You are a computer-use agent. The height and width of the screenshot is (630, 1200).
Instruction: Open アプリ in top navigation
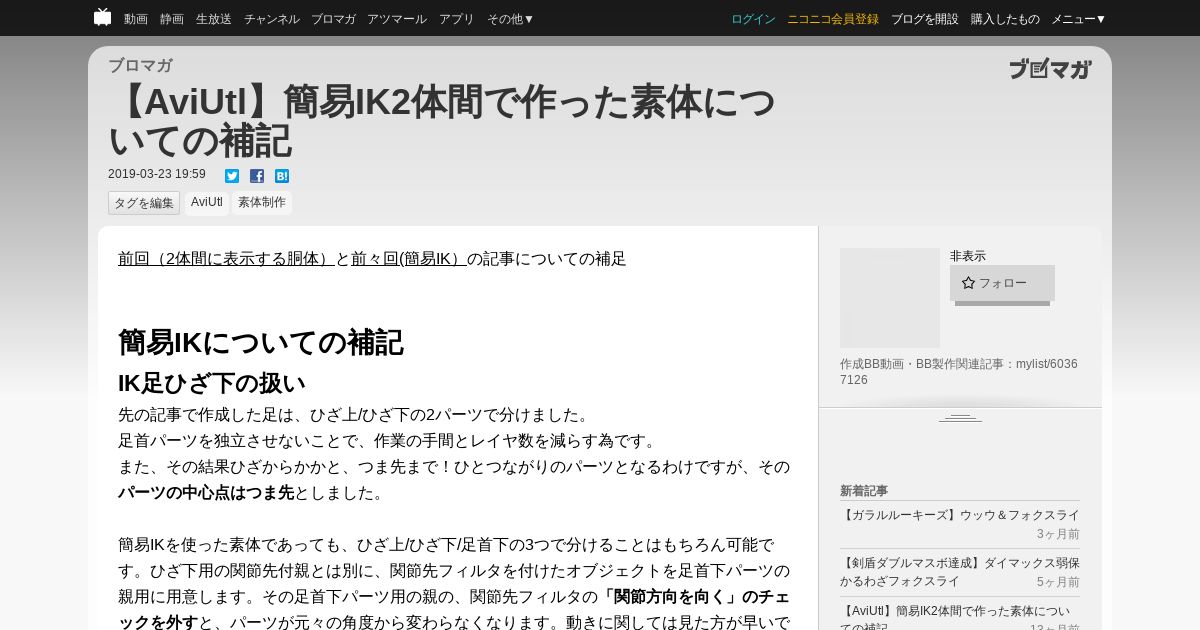point(457,19)
